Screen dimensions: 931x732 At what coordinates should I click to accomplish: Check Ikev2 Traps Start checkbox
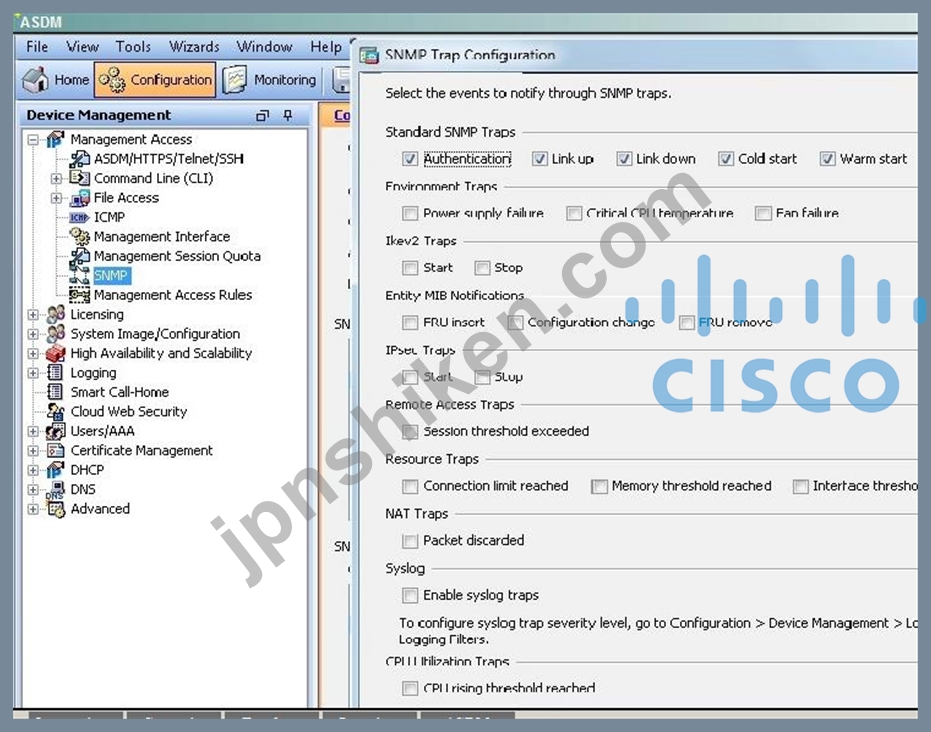click(410, 268)
